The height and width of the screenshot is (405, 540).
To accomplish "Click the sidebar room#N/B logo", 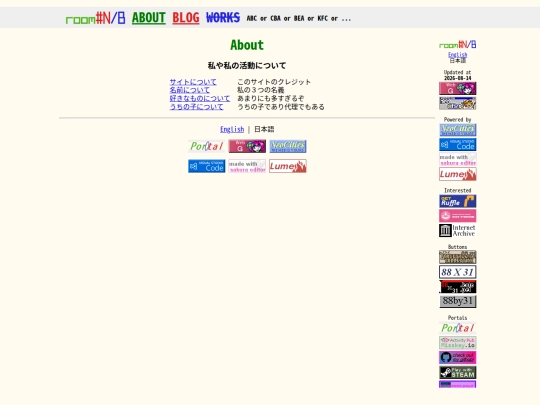I will pyautogui.click(x=458, y=44).
